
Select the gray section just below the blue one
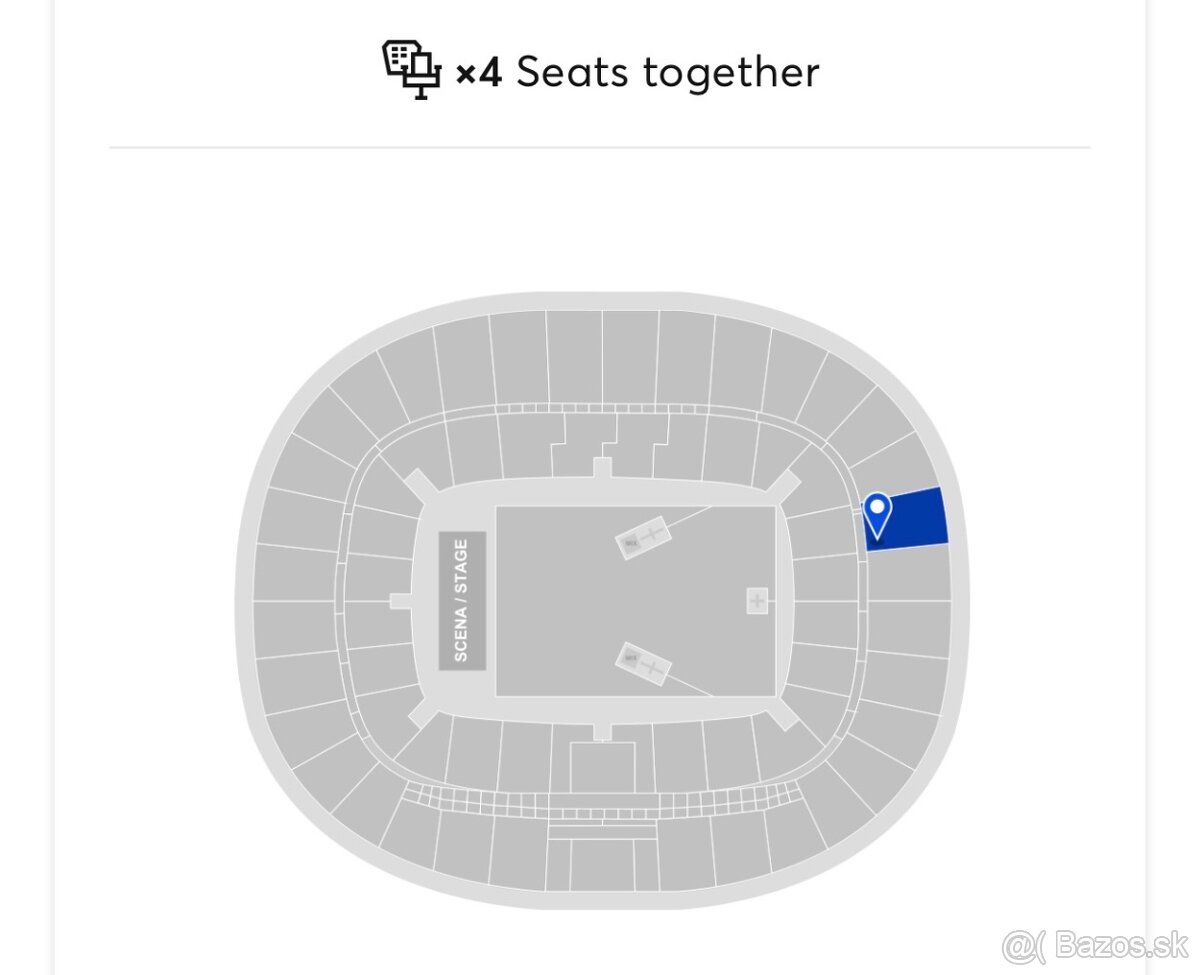[908, 572]
